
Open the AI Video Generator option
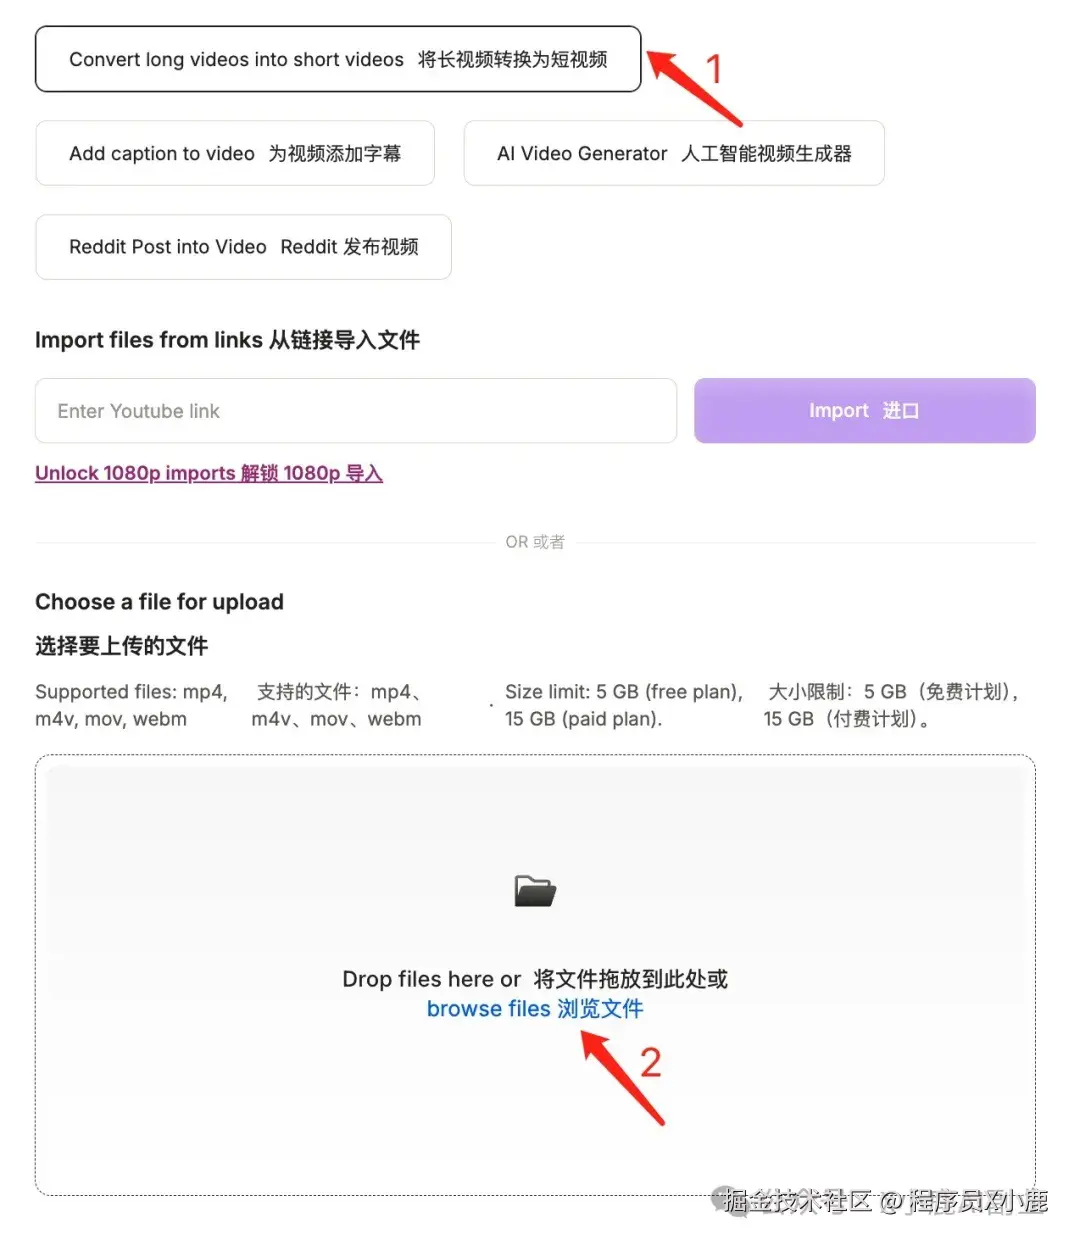click(x=674, y=153)
